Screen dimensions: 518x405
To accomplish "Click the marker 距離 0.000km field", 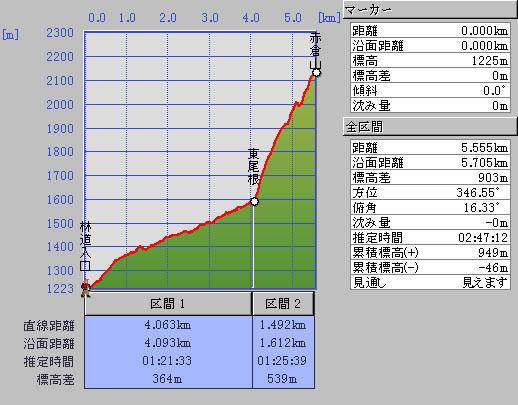I will point(430,31).
